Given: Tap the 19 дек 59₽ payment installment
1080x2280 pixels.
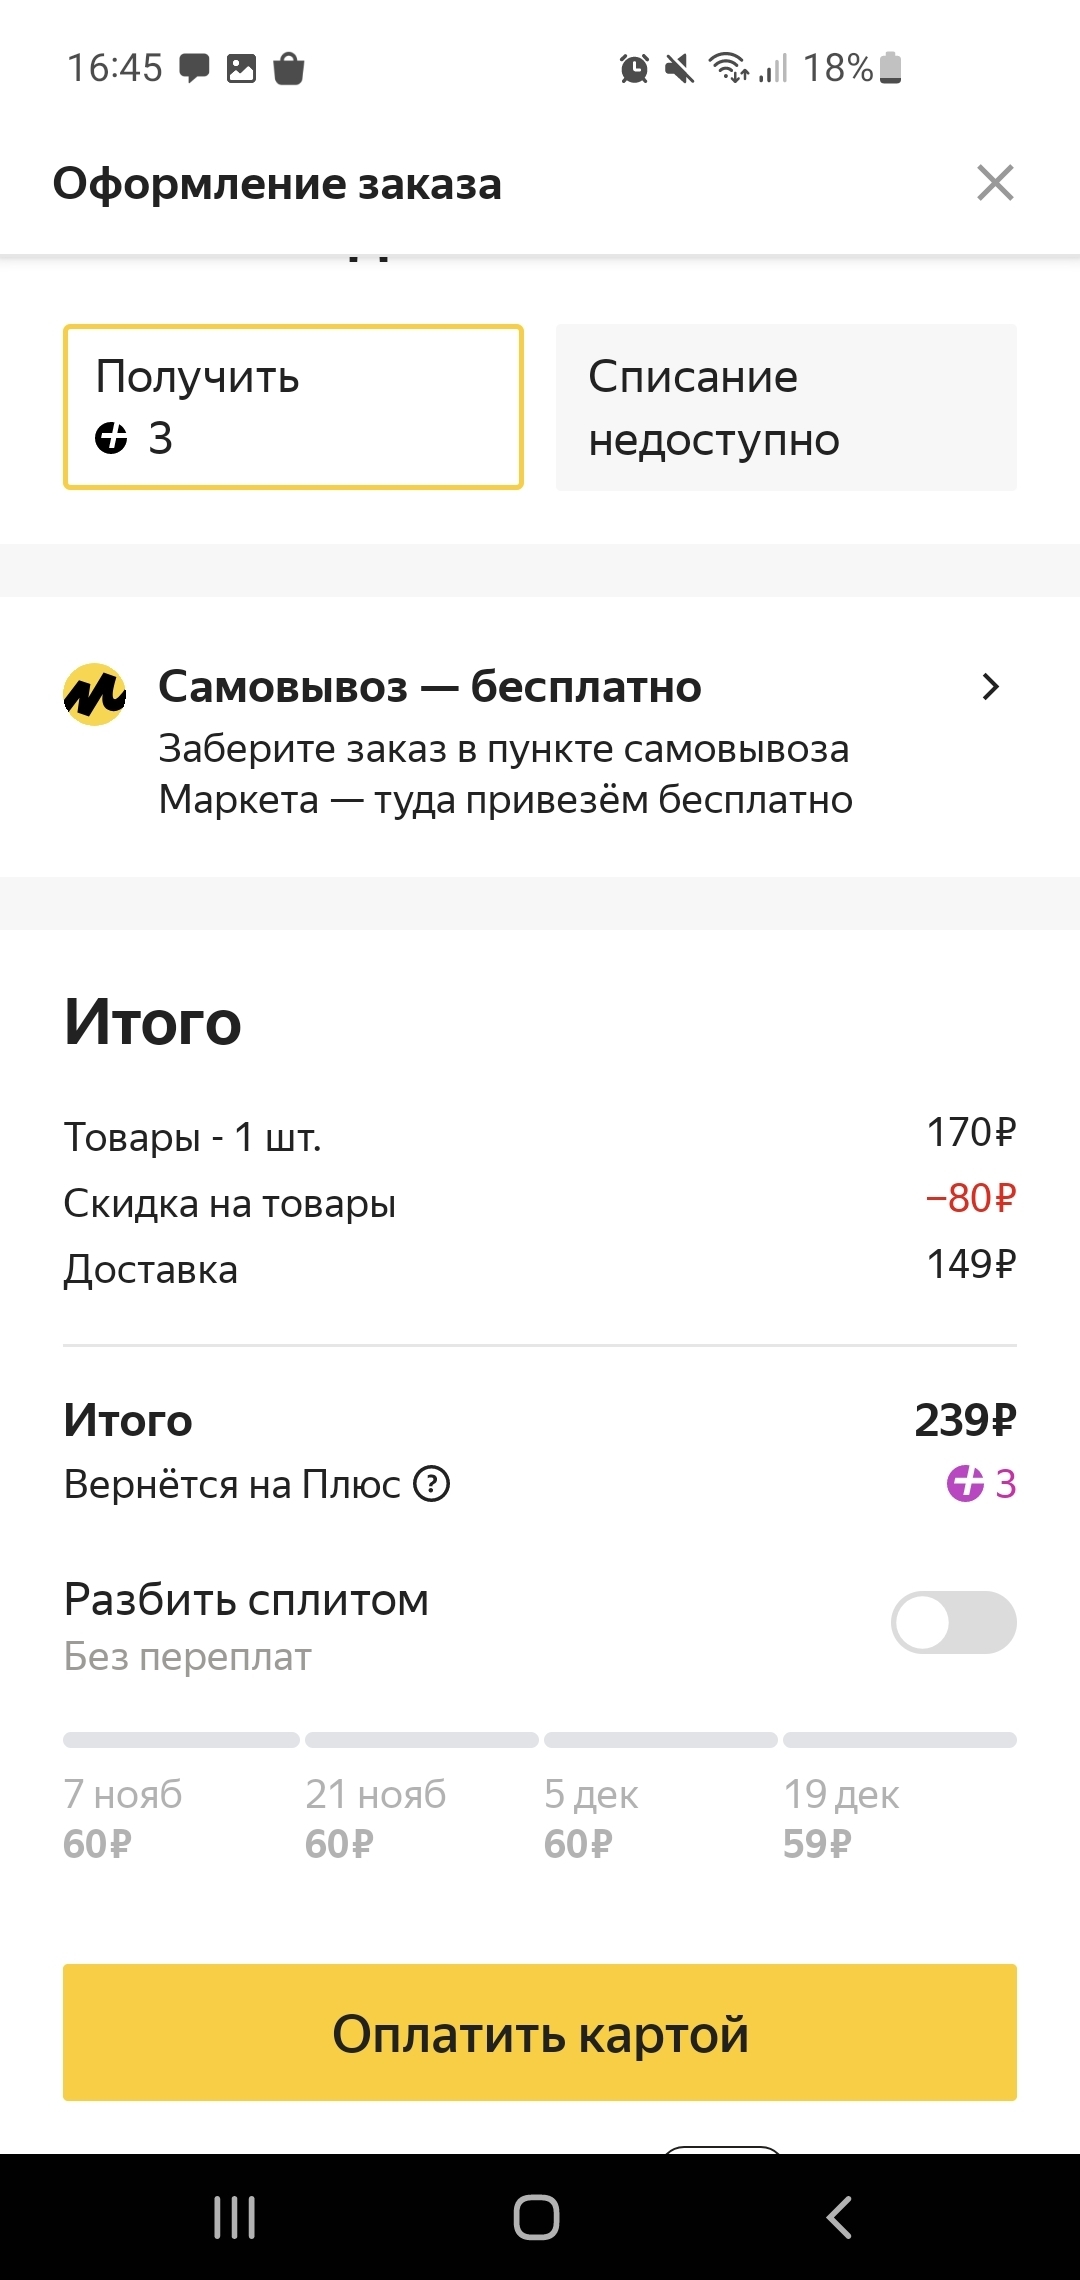Looking at the screenshot, I should pyautogui.click(x=841, y=1819).
